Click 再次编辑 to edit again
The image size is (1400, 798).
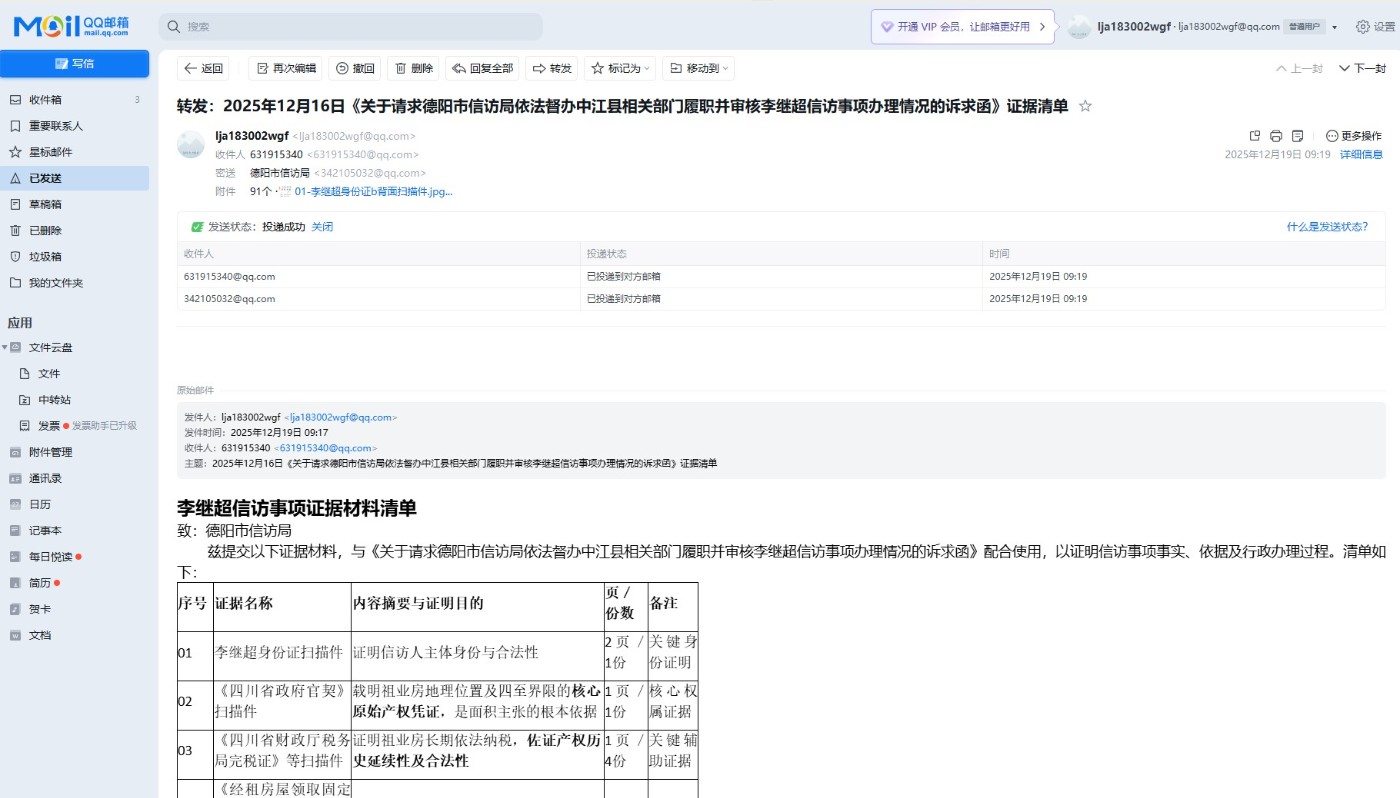click(285, 68)
